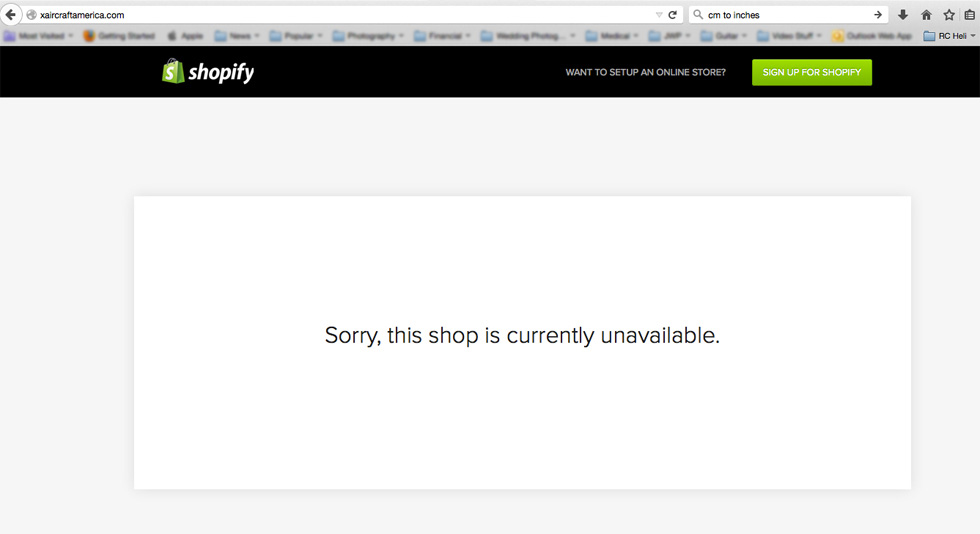980x534 pixels.
Task: Open the Outlook Web App bookmark
Action: [x=872, y=36]
